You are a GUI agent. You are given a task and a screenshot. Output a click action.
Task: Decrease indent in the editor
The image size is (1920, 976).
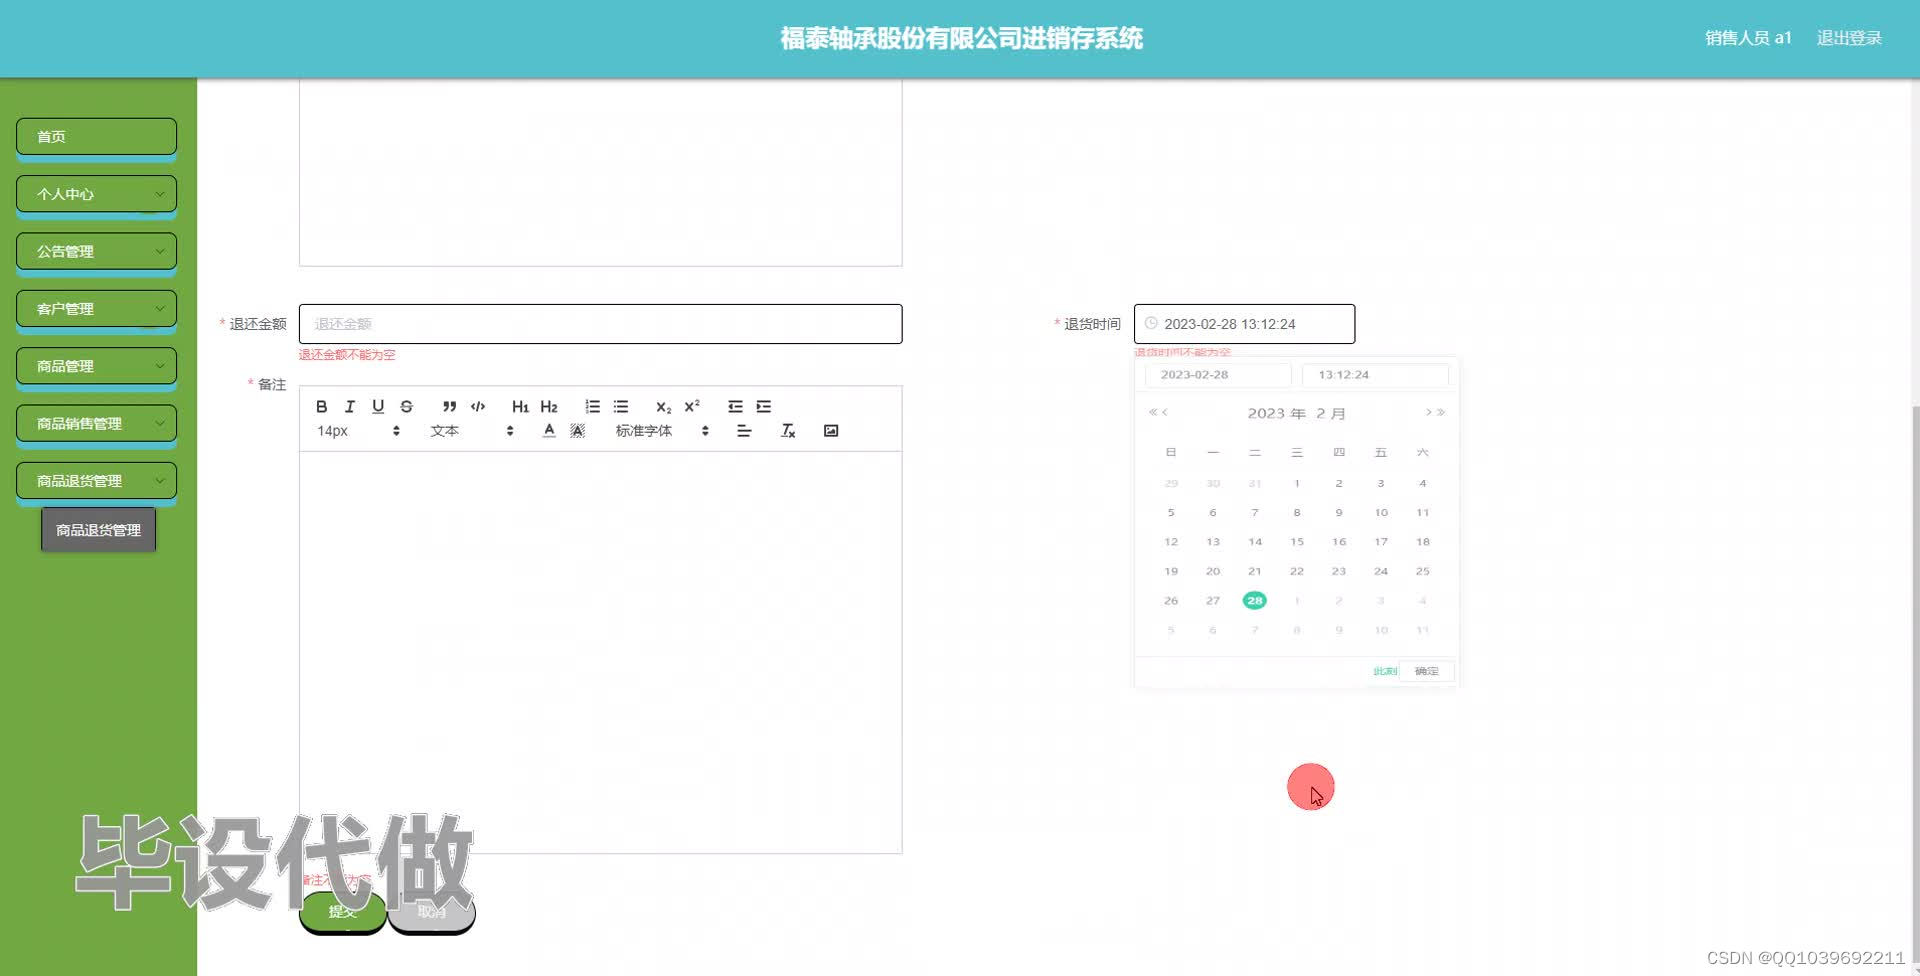735,406
